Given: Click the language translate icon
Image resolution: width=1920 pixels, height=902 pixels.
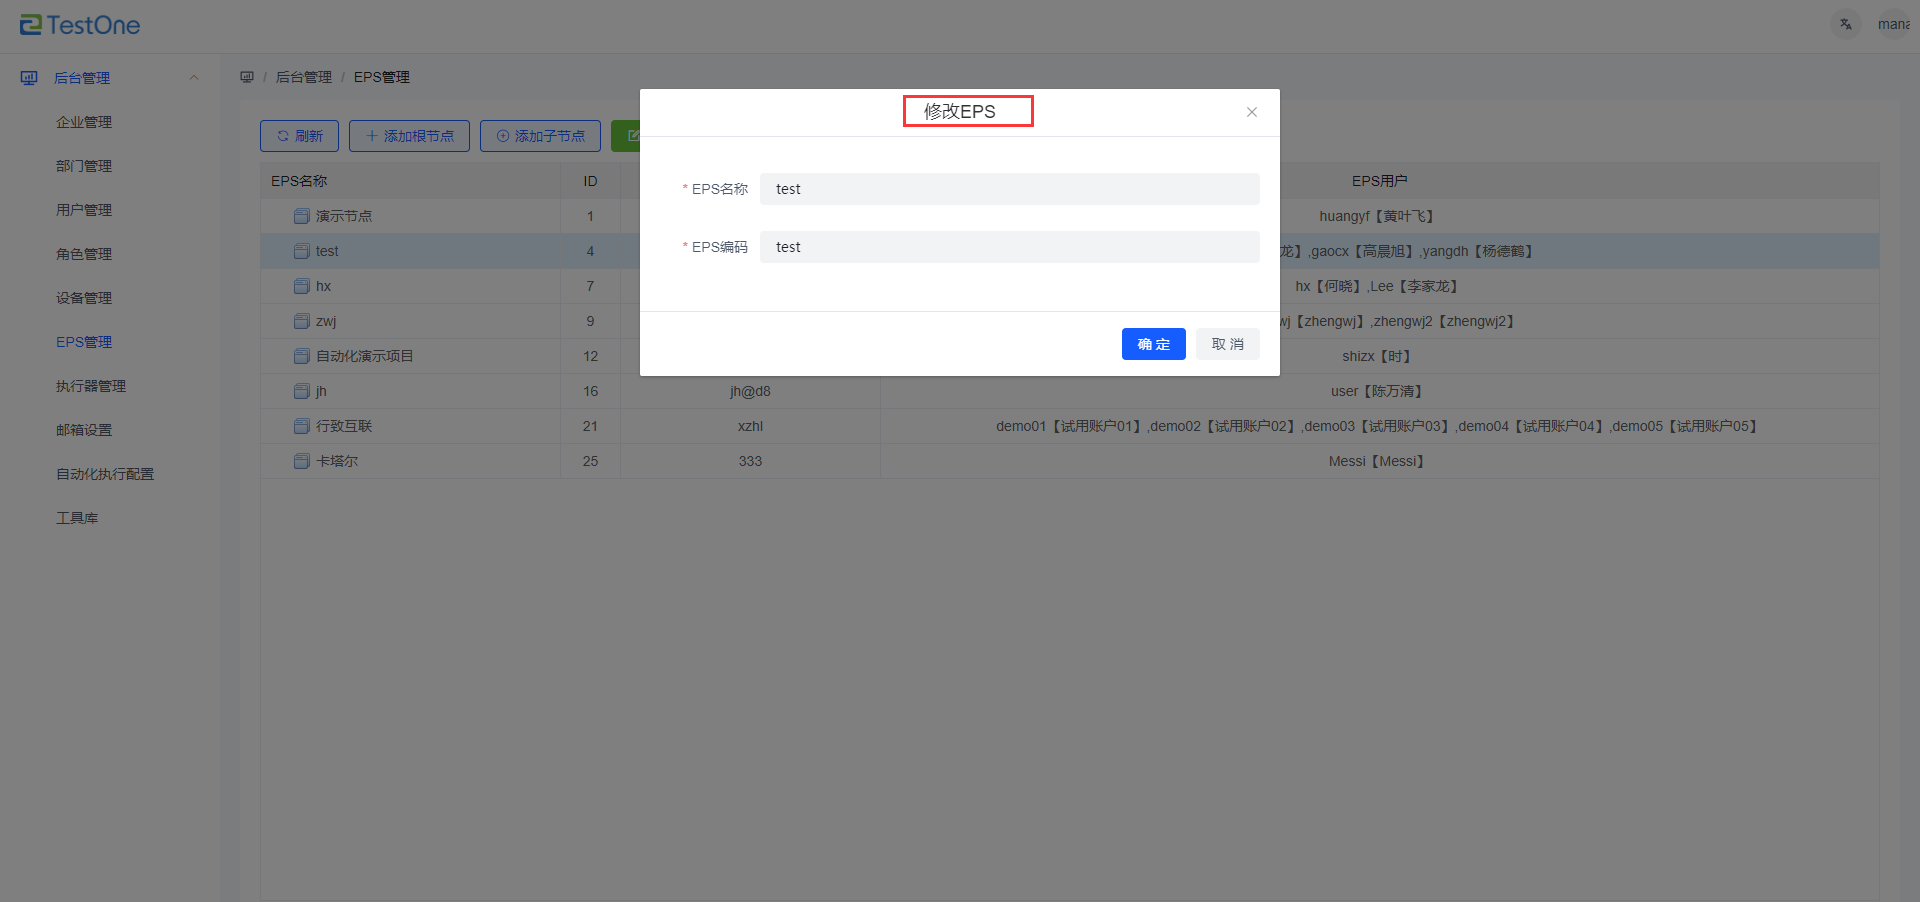Looking at the screenshot, I should tap(1845, 24).
